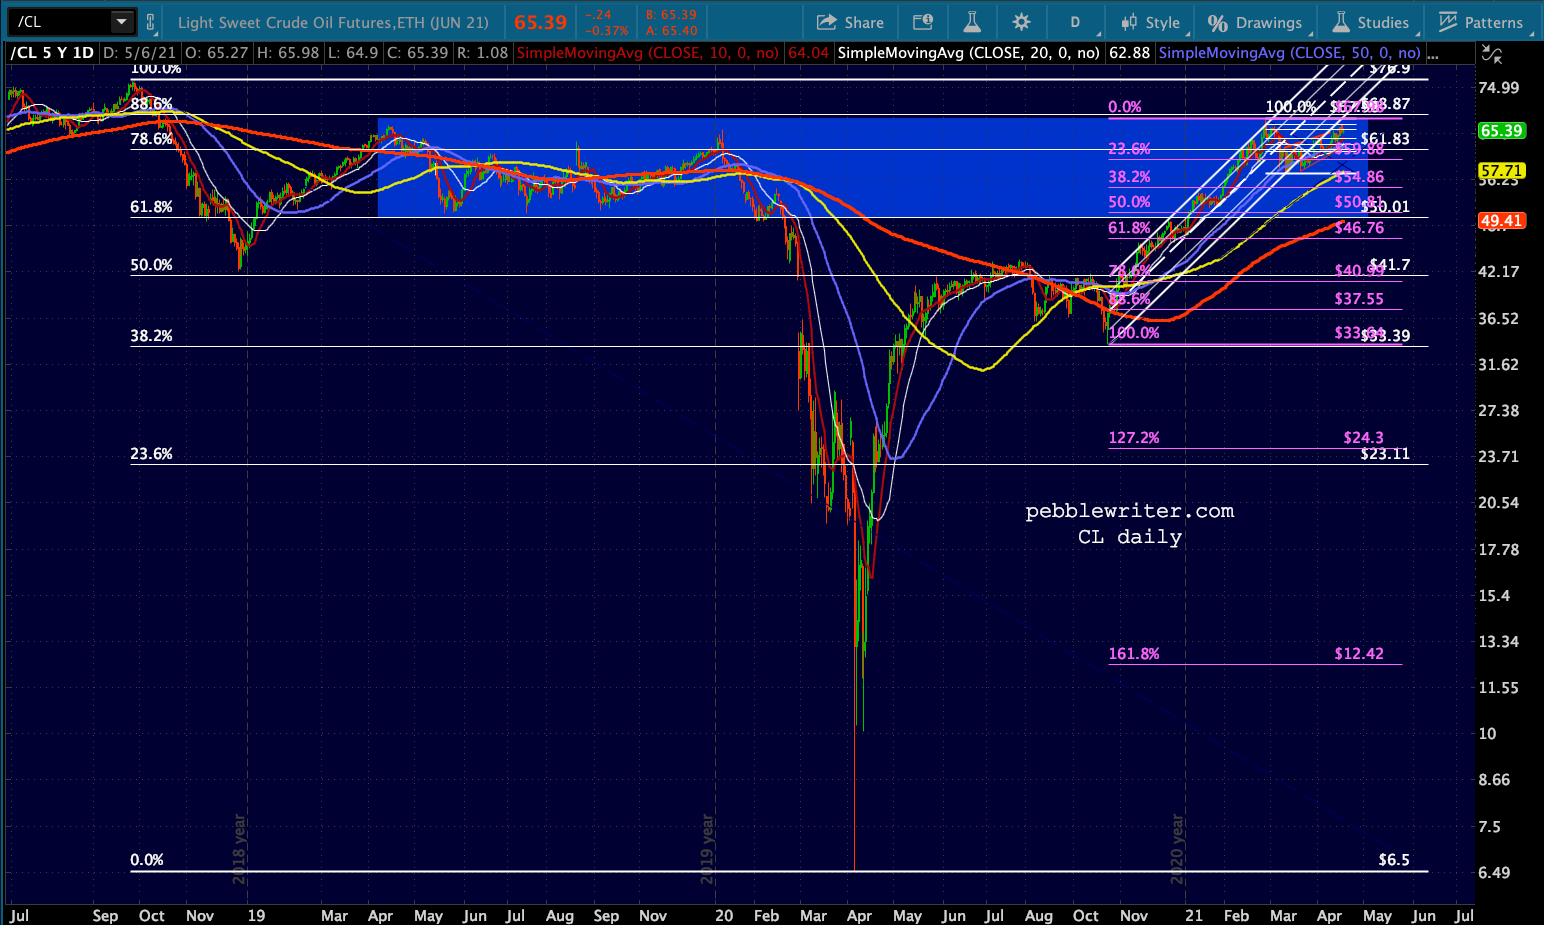Click the large red 65.39 last price
The height and width of the screenshot is (925, 1544).
click(x=540, y=22)
